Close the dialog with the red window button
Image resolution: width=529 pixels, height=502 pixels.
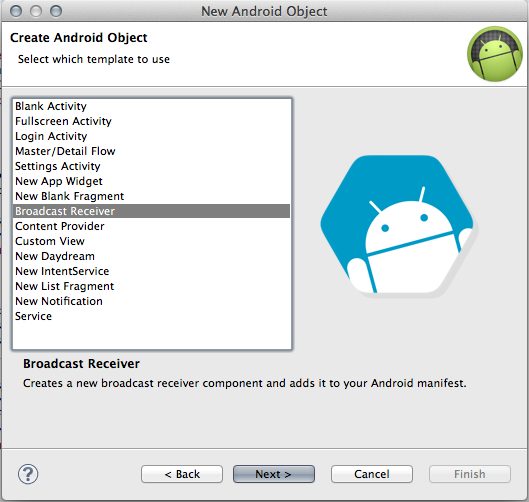pyautogui.click(x=16, y=11)
